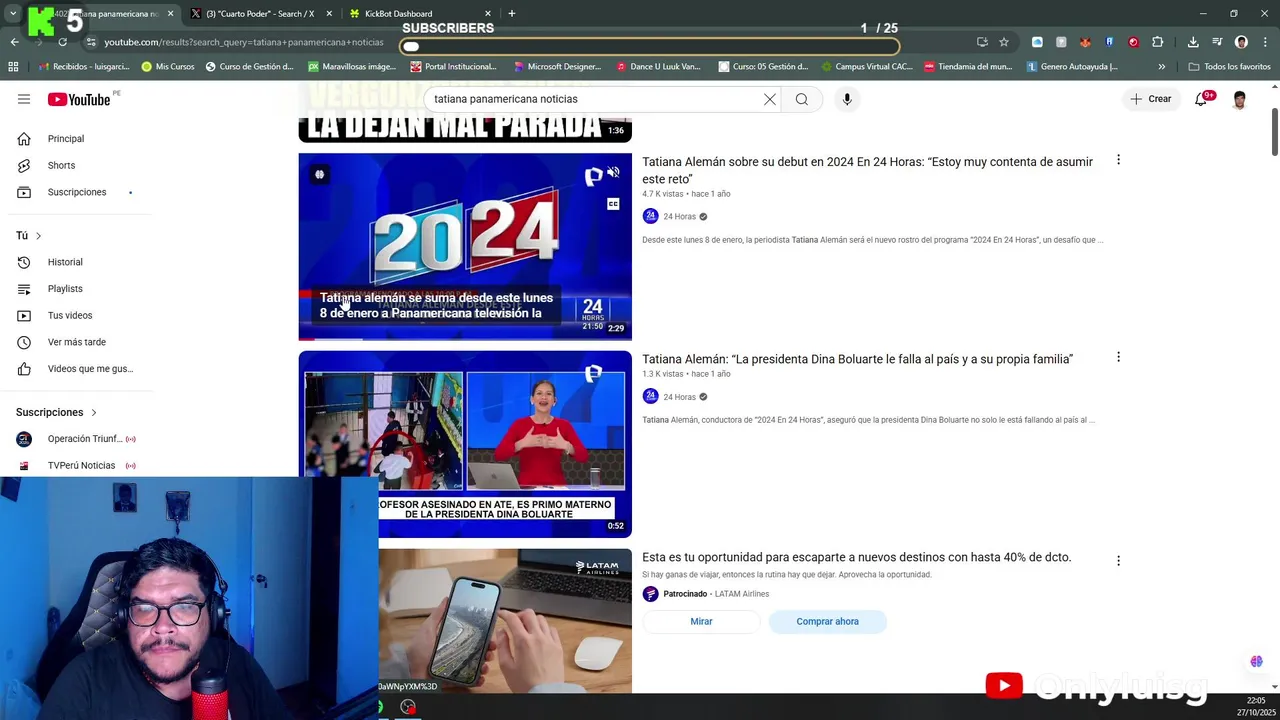
Task: Bookmark this page with the star
Action: click(x=1004, y=42)
